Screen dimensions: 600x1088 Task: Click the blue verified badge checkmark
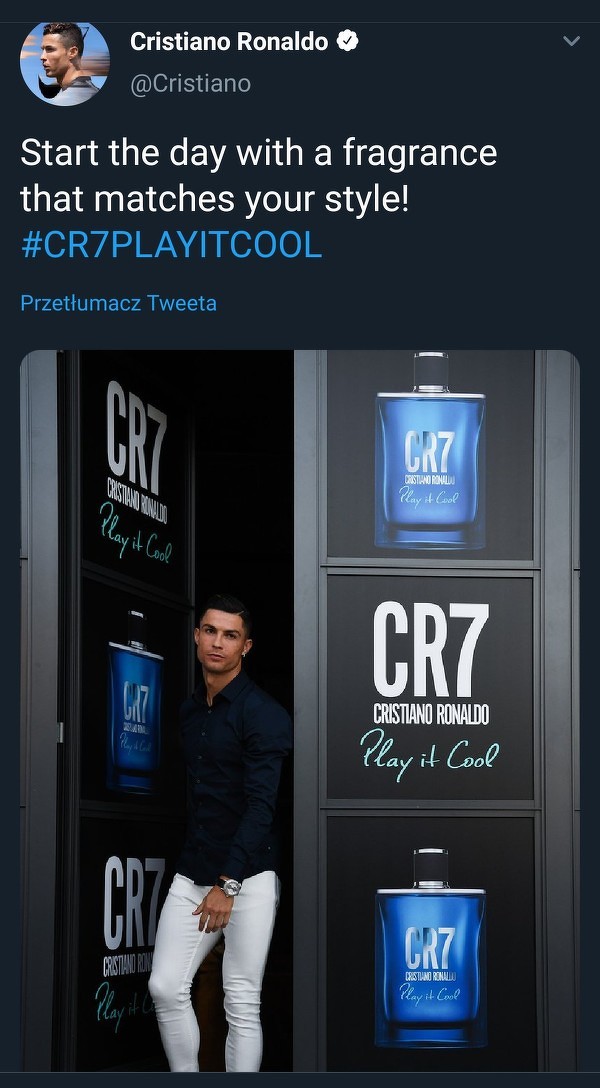(x=347, y=42)
